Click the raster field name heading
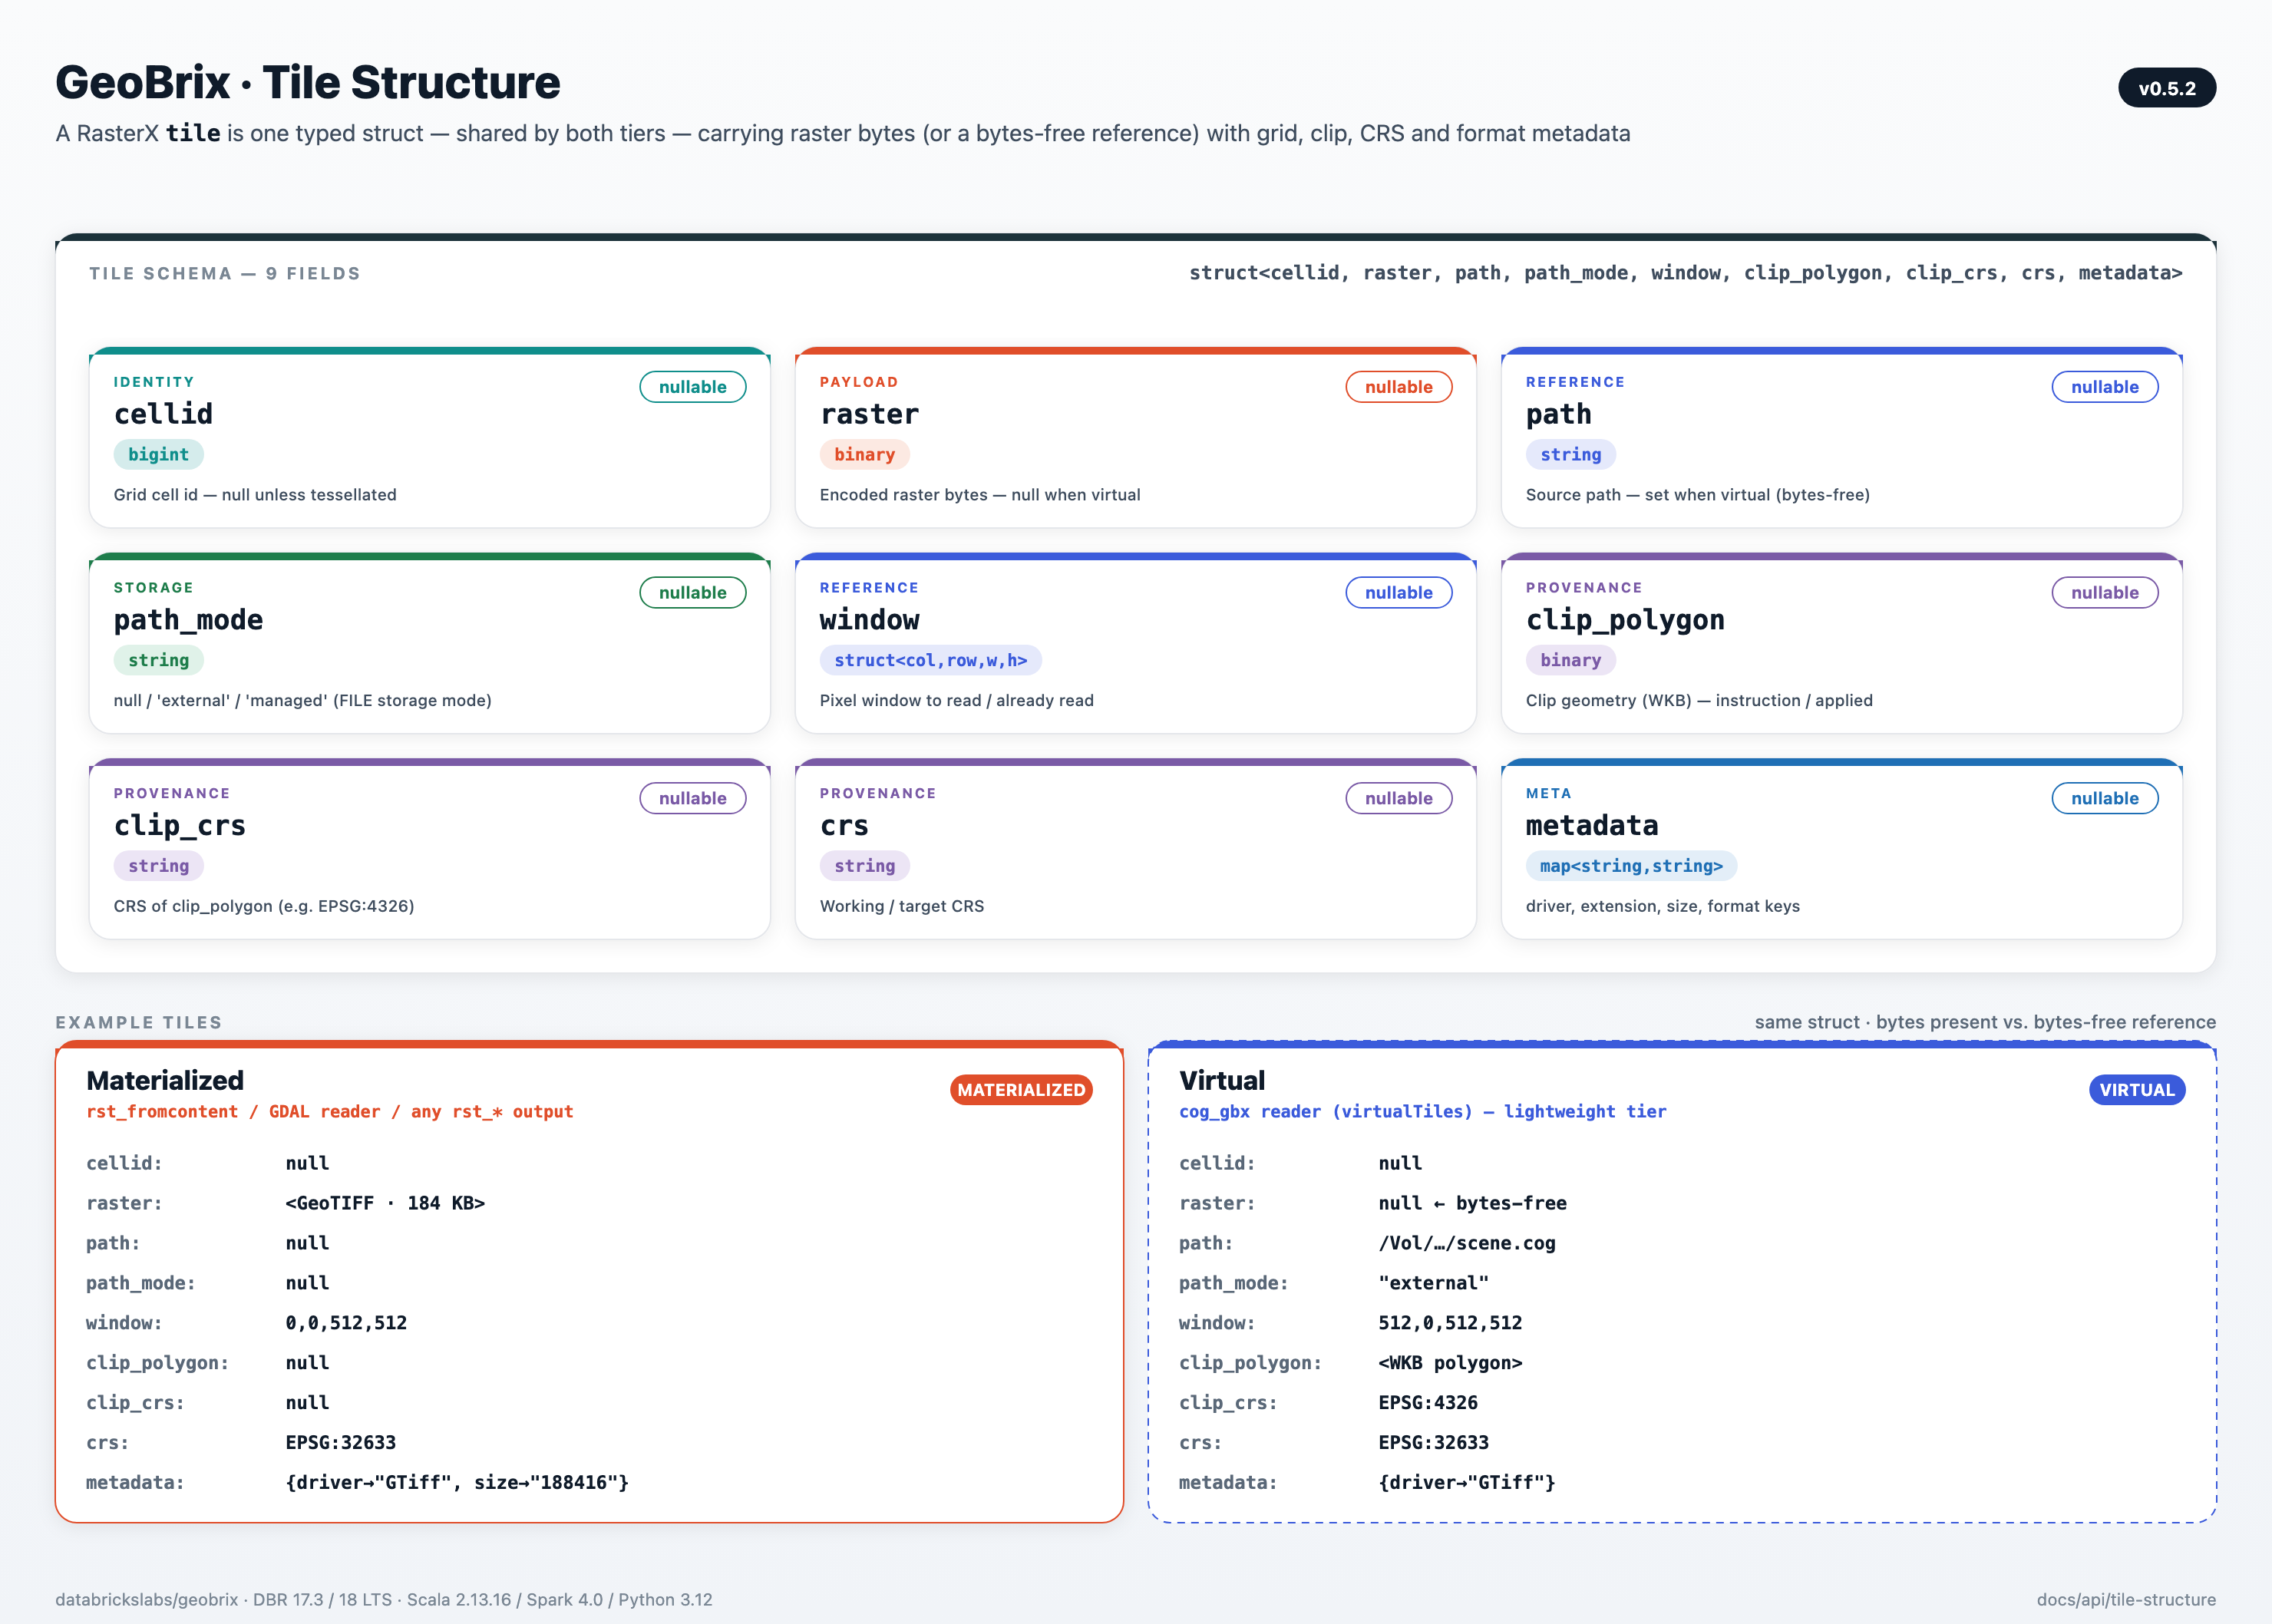Image resolution: width=2272 pixels, height=1624 pixels. 870,414
